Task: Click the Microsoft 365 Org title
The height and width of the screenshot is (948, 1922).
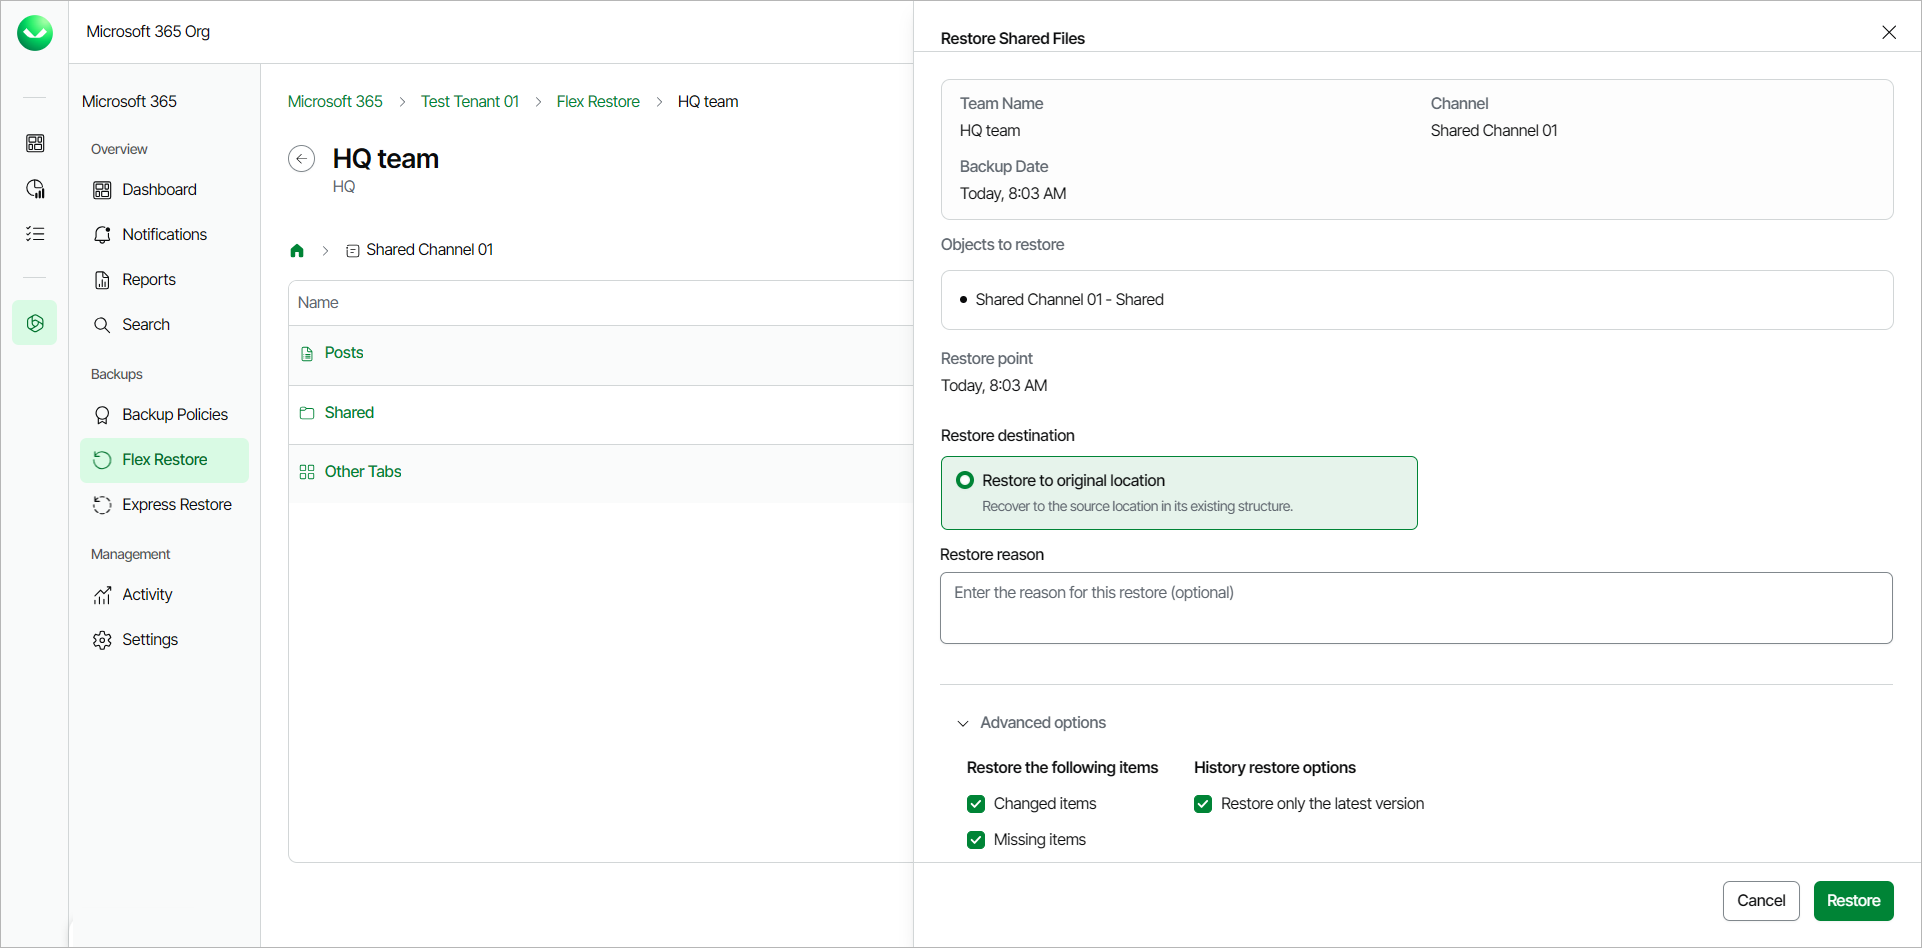Action: point(148,32)
